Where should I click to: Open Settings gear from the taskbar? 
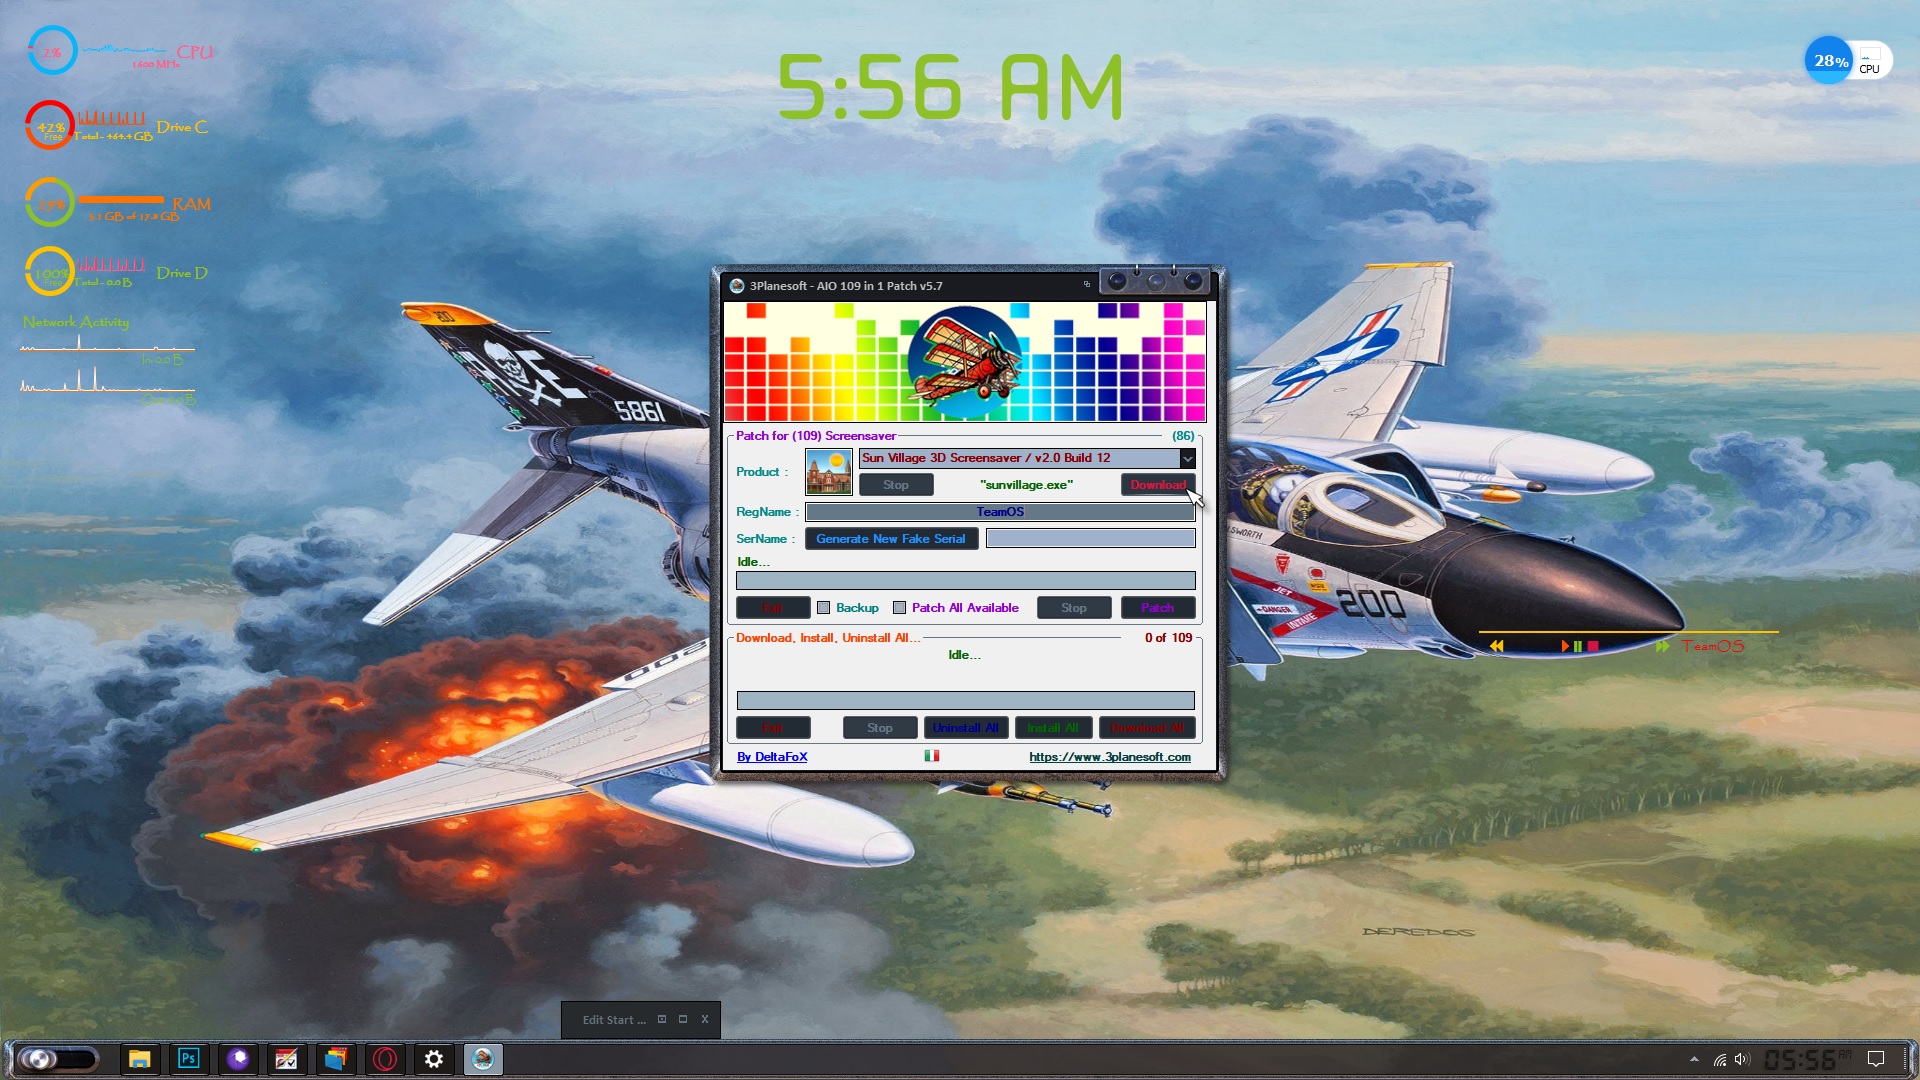(x=434, y=1058)
